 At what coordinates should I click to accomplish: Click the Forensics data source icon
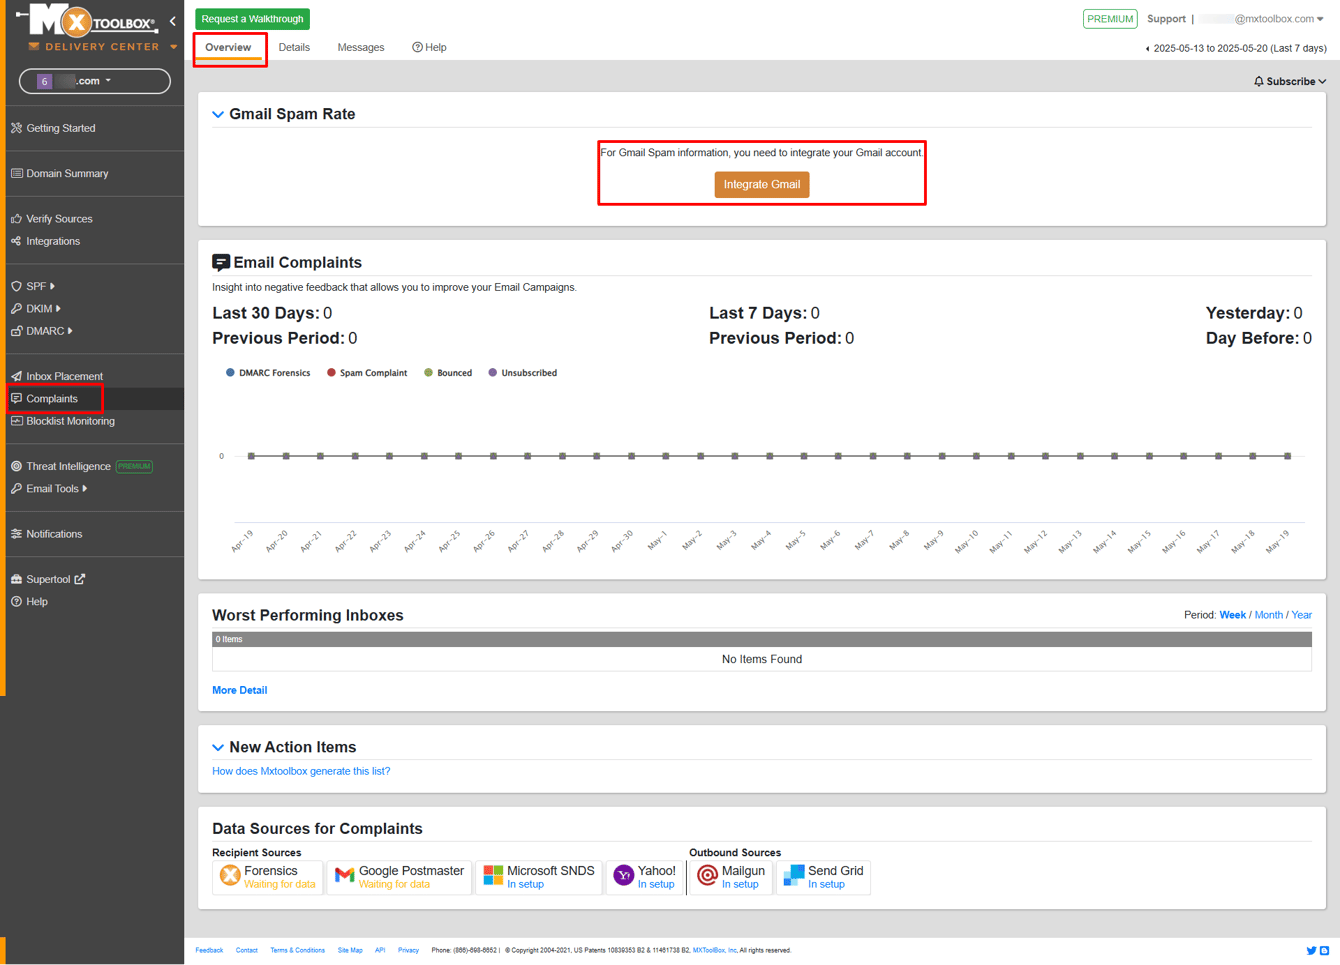click(230, 876)
